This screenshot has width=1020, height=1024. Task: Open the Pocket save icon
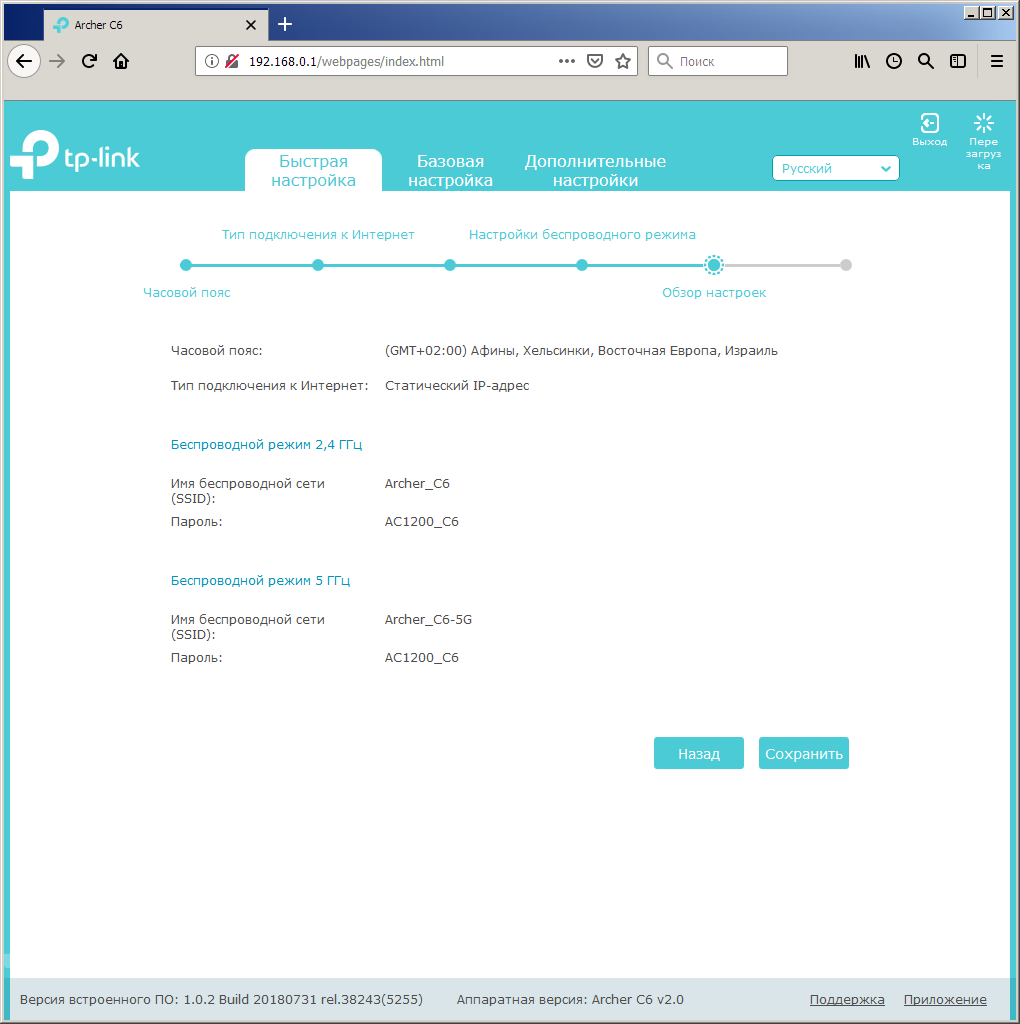[x=595, y=61]
